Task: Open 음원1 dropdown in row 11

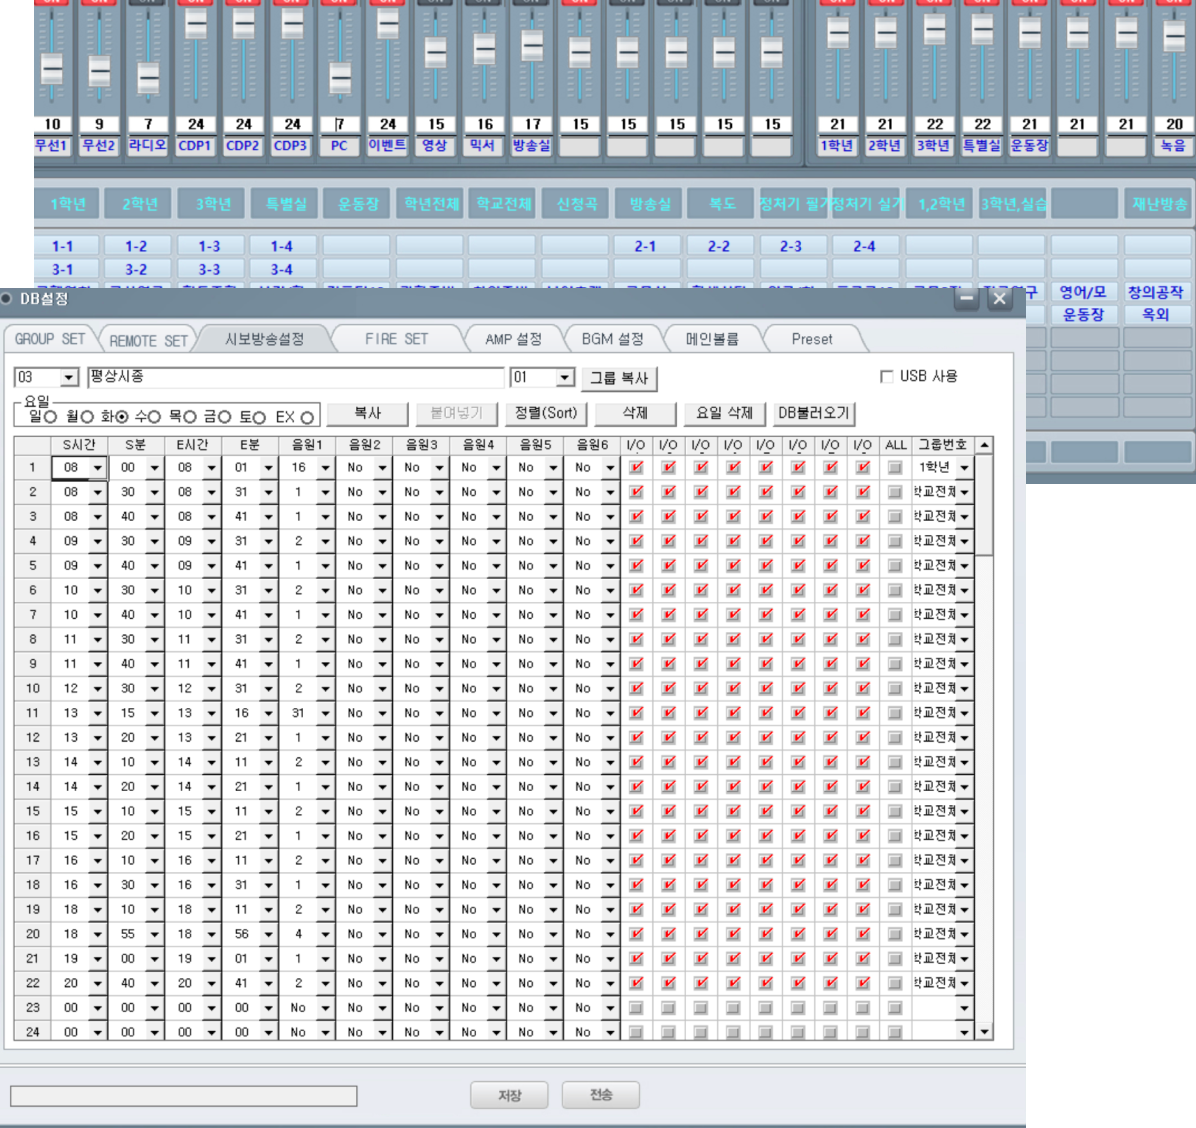Action: 326,713
